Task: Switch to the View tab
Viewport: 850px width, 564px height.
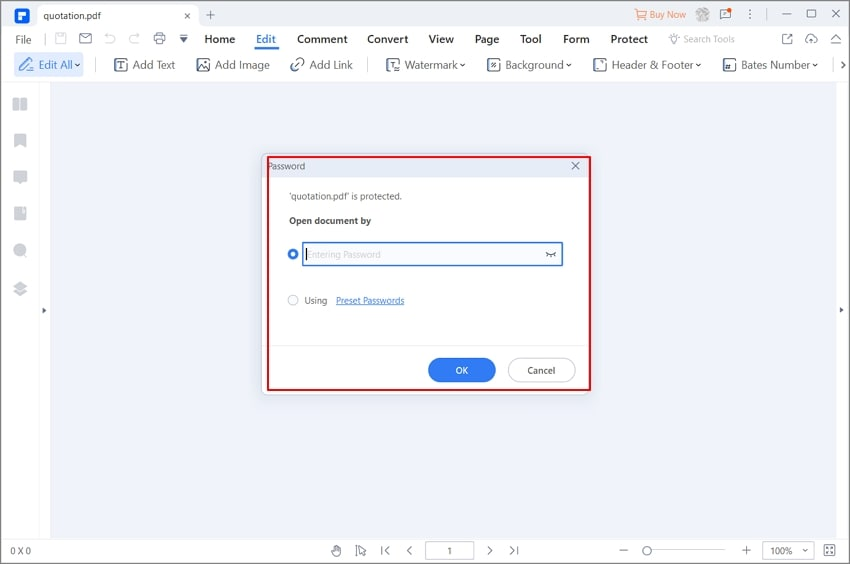Action: coord(441,39)
